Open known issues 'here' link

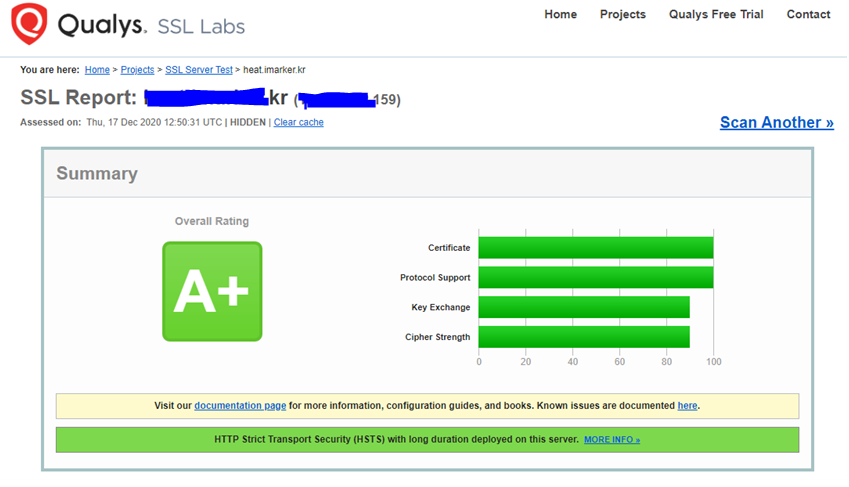pyautogui.click(x=687, y=406)
